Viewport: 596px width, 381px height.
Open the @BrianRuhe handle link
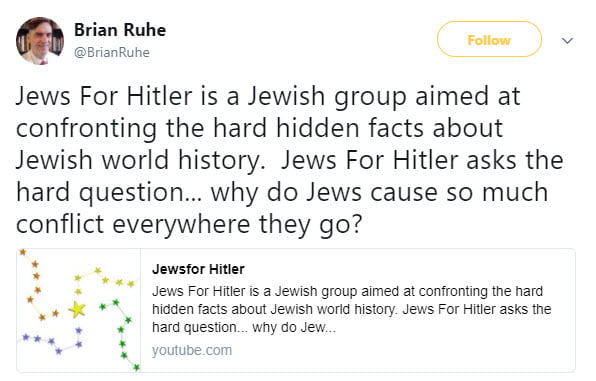[112, 52]
